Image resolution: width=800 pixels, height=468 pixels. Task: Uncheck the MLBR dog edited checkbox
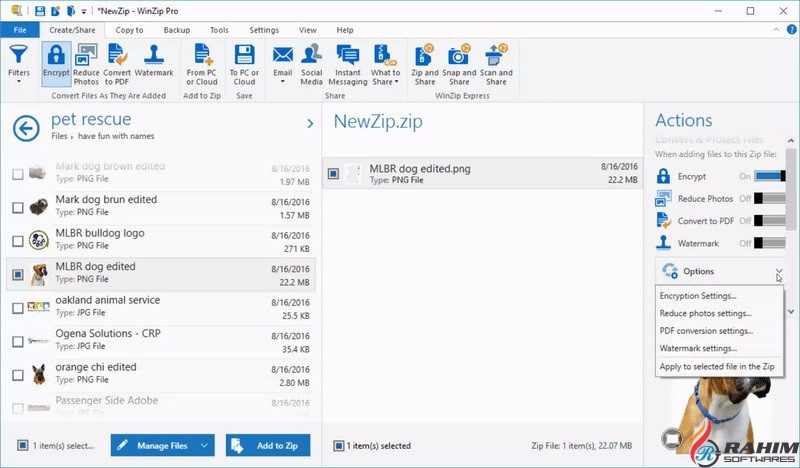click(x=18, y=274)
